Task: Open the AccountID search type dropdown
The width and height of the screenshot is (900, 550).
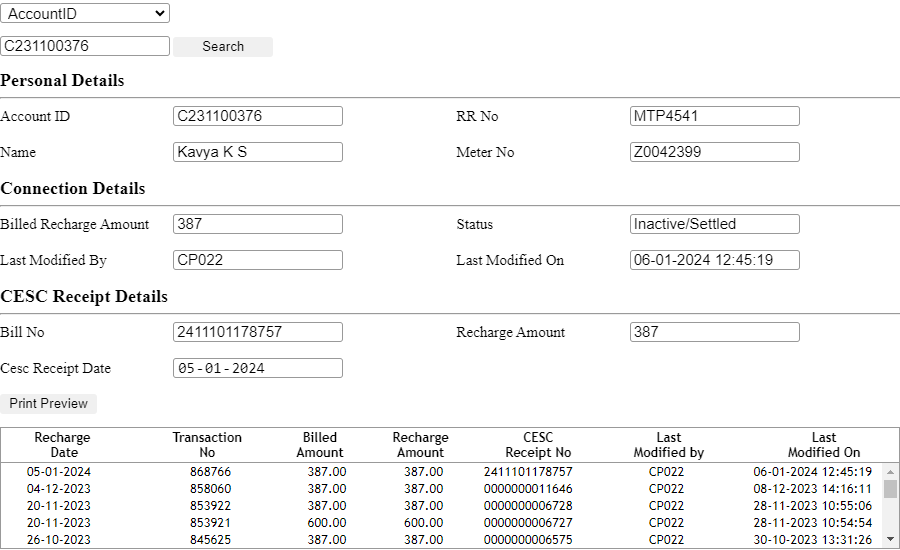Action: pos(85,13)
